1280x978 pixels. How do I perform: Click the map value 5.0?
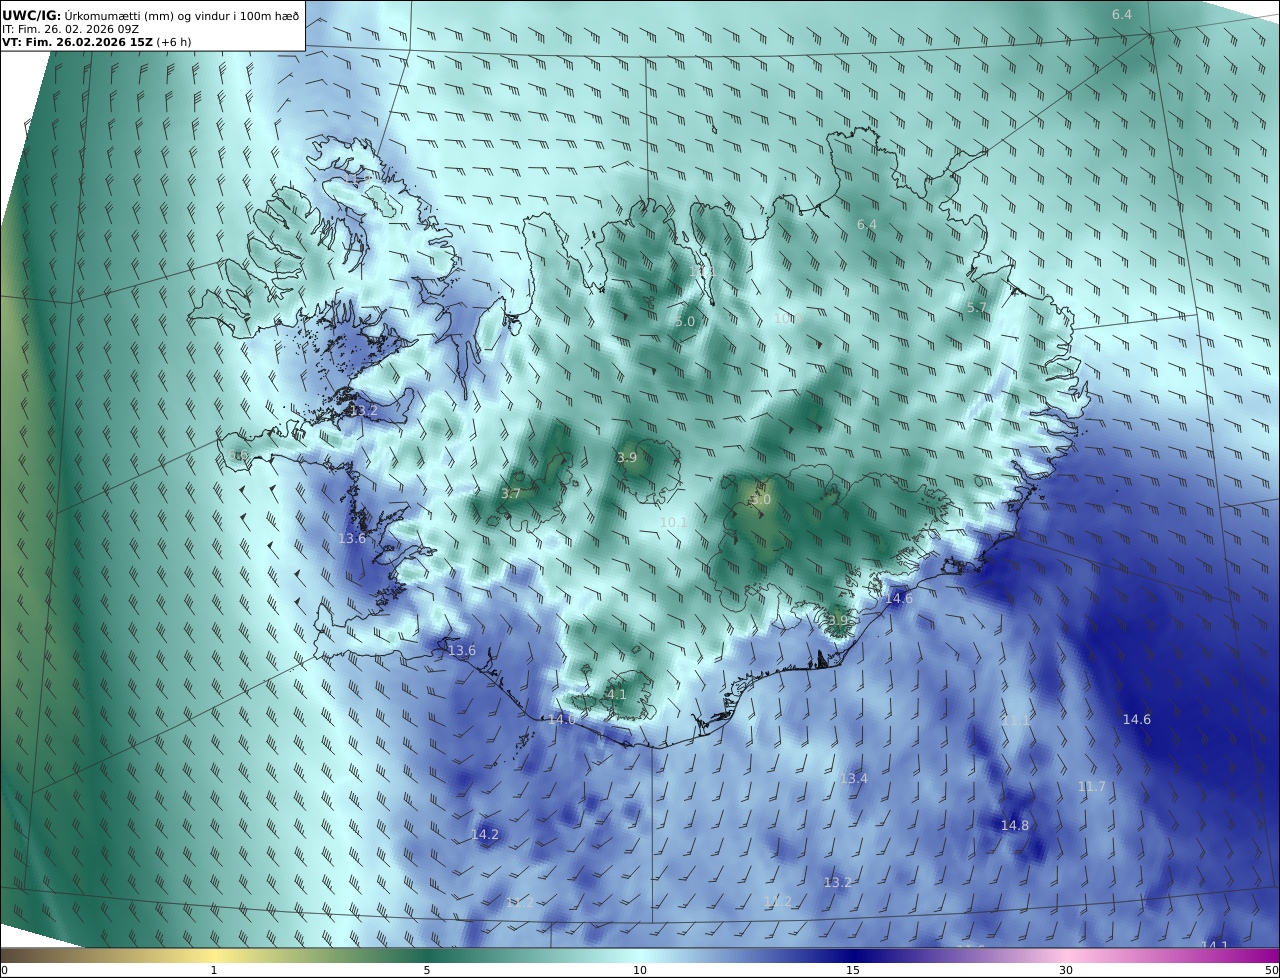pos(685,322)
